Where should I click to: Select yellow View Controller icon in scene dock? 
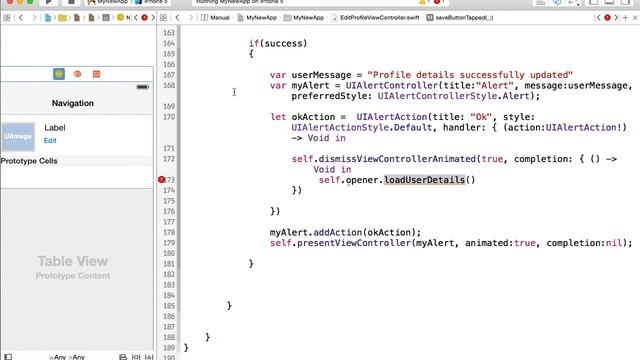coord(59,74)
